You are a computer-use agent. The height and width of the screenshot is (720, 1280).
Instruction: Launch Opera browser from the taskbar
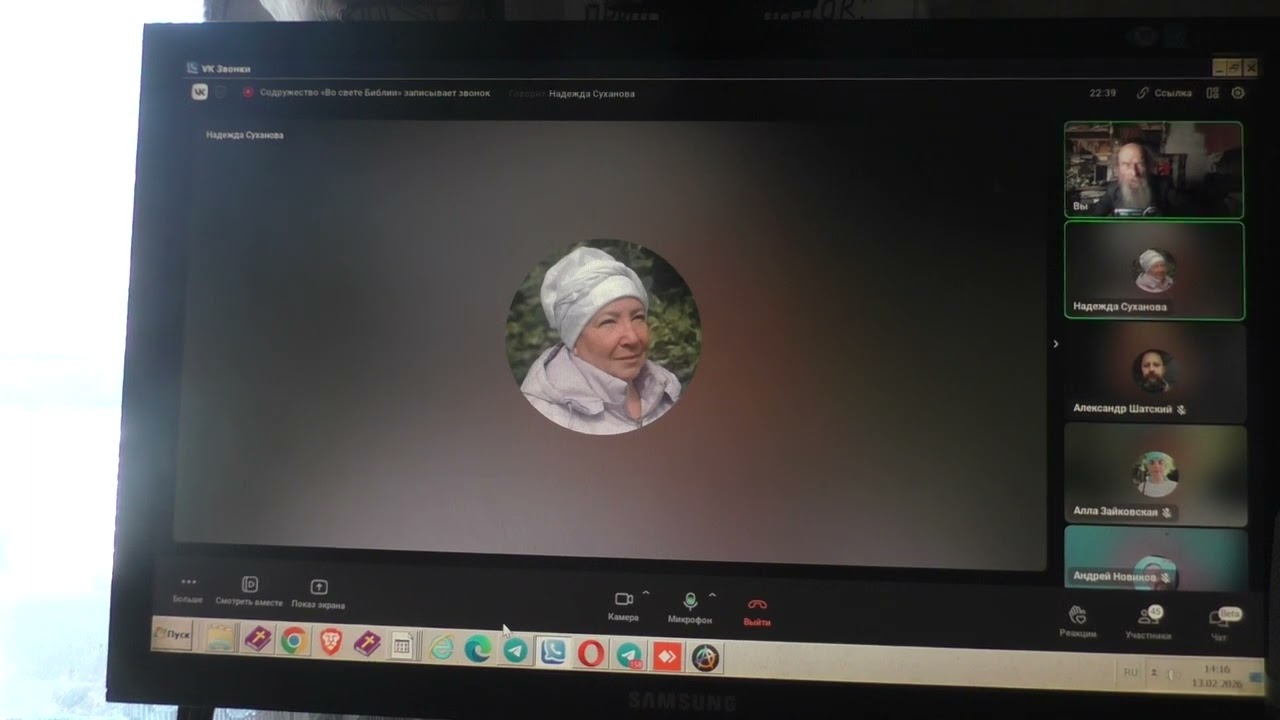click(591, 654)
